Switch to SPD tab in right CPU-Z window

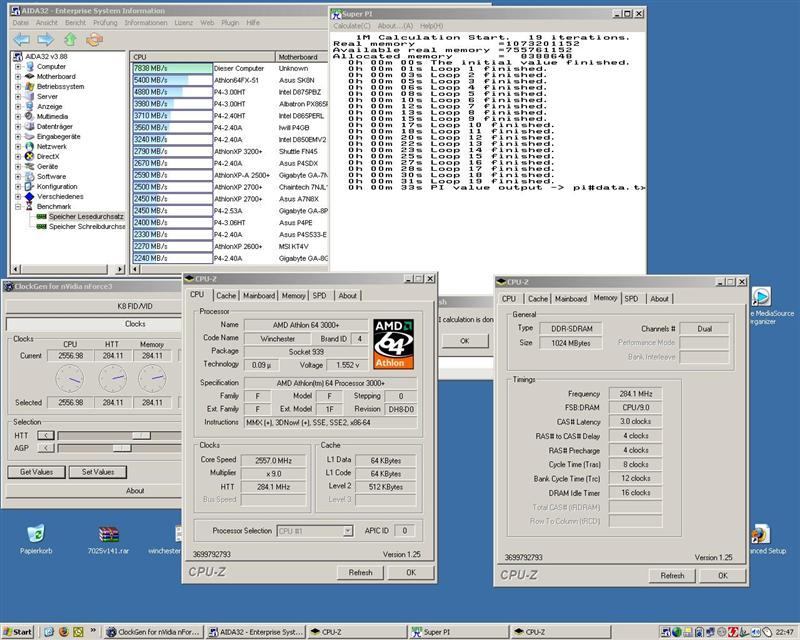tap(631, 299)
